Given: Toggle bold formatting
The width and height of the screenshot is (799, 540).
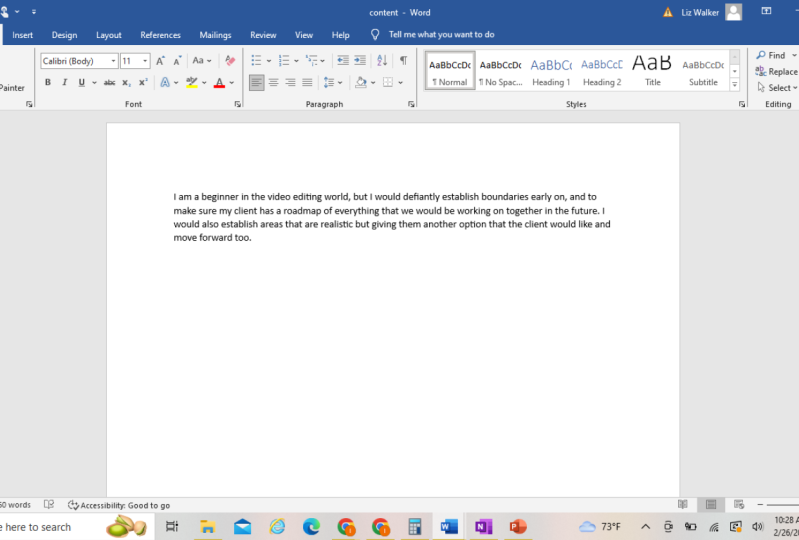Looking at the screenshot, I should coord(47,82).
